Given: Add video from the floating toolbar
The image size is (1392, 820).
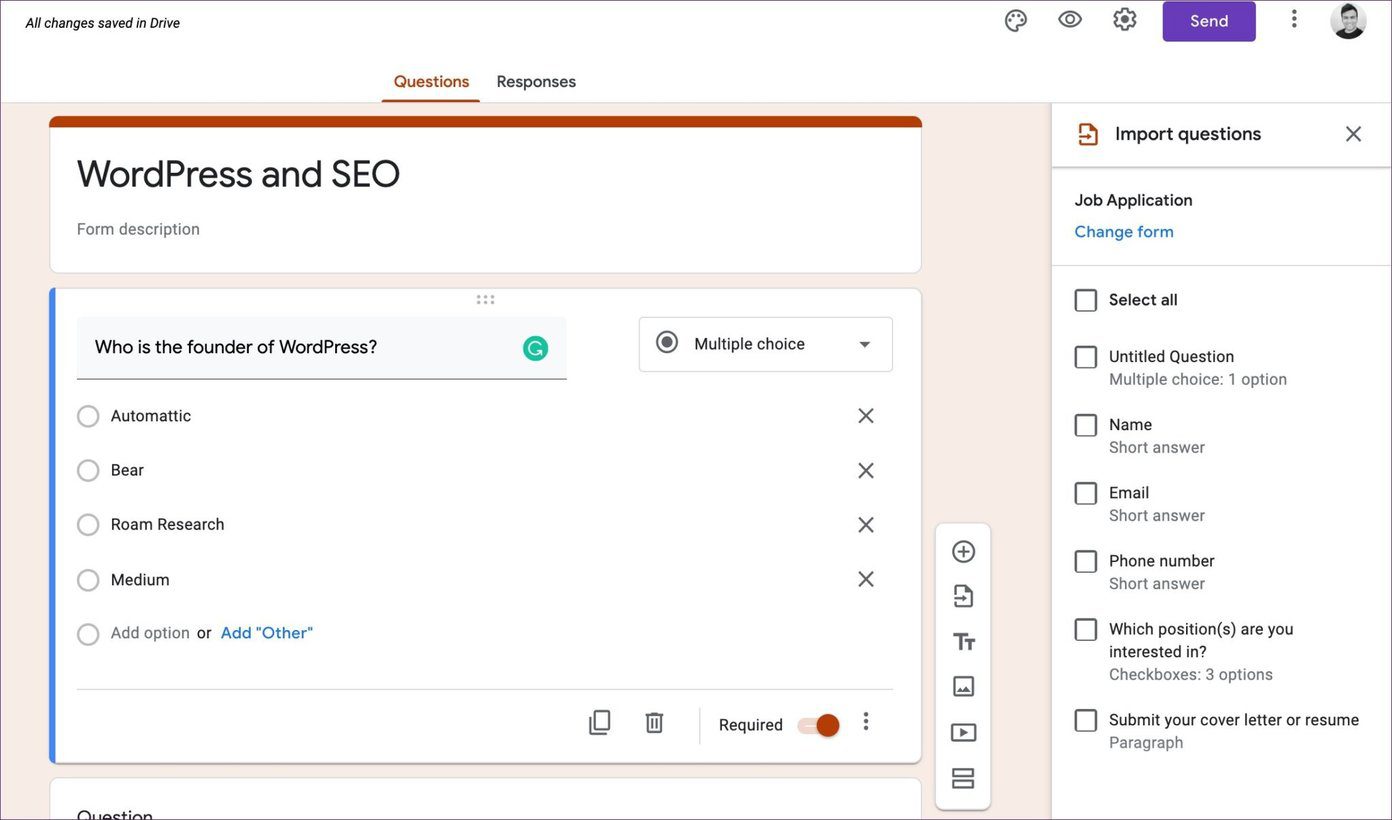Looking at the screenshot, I should 963,732.
